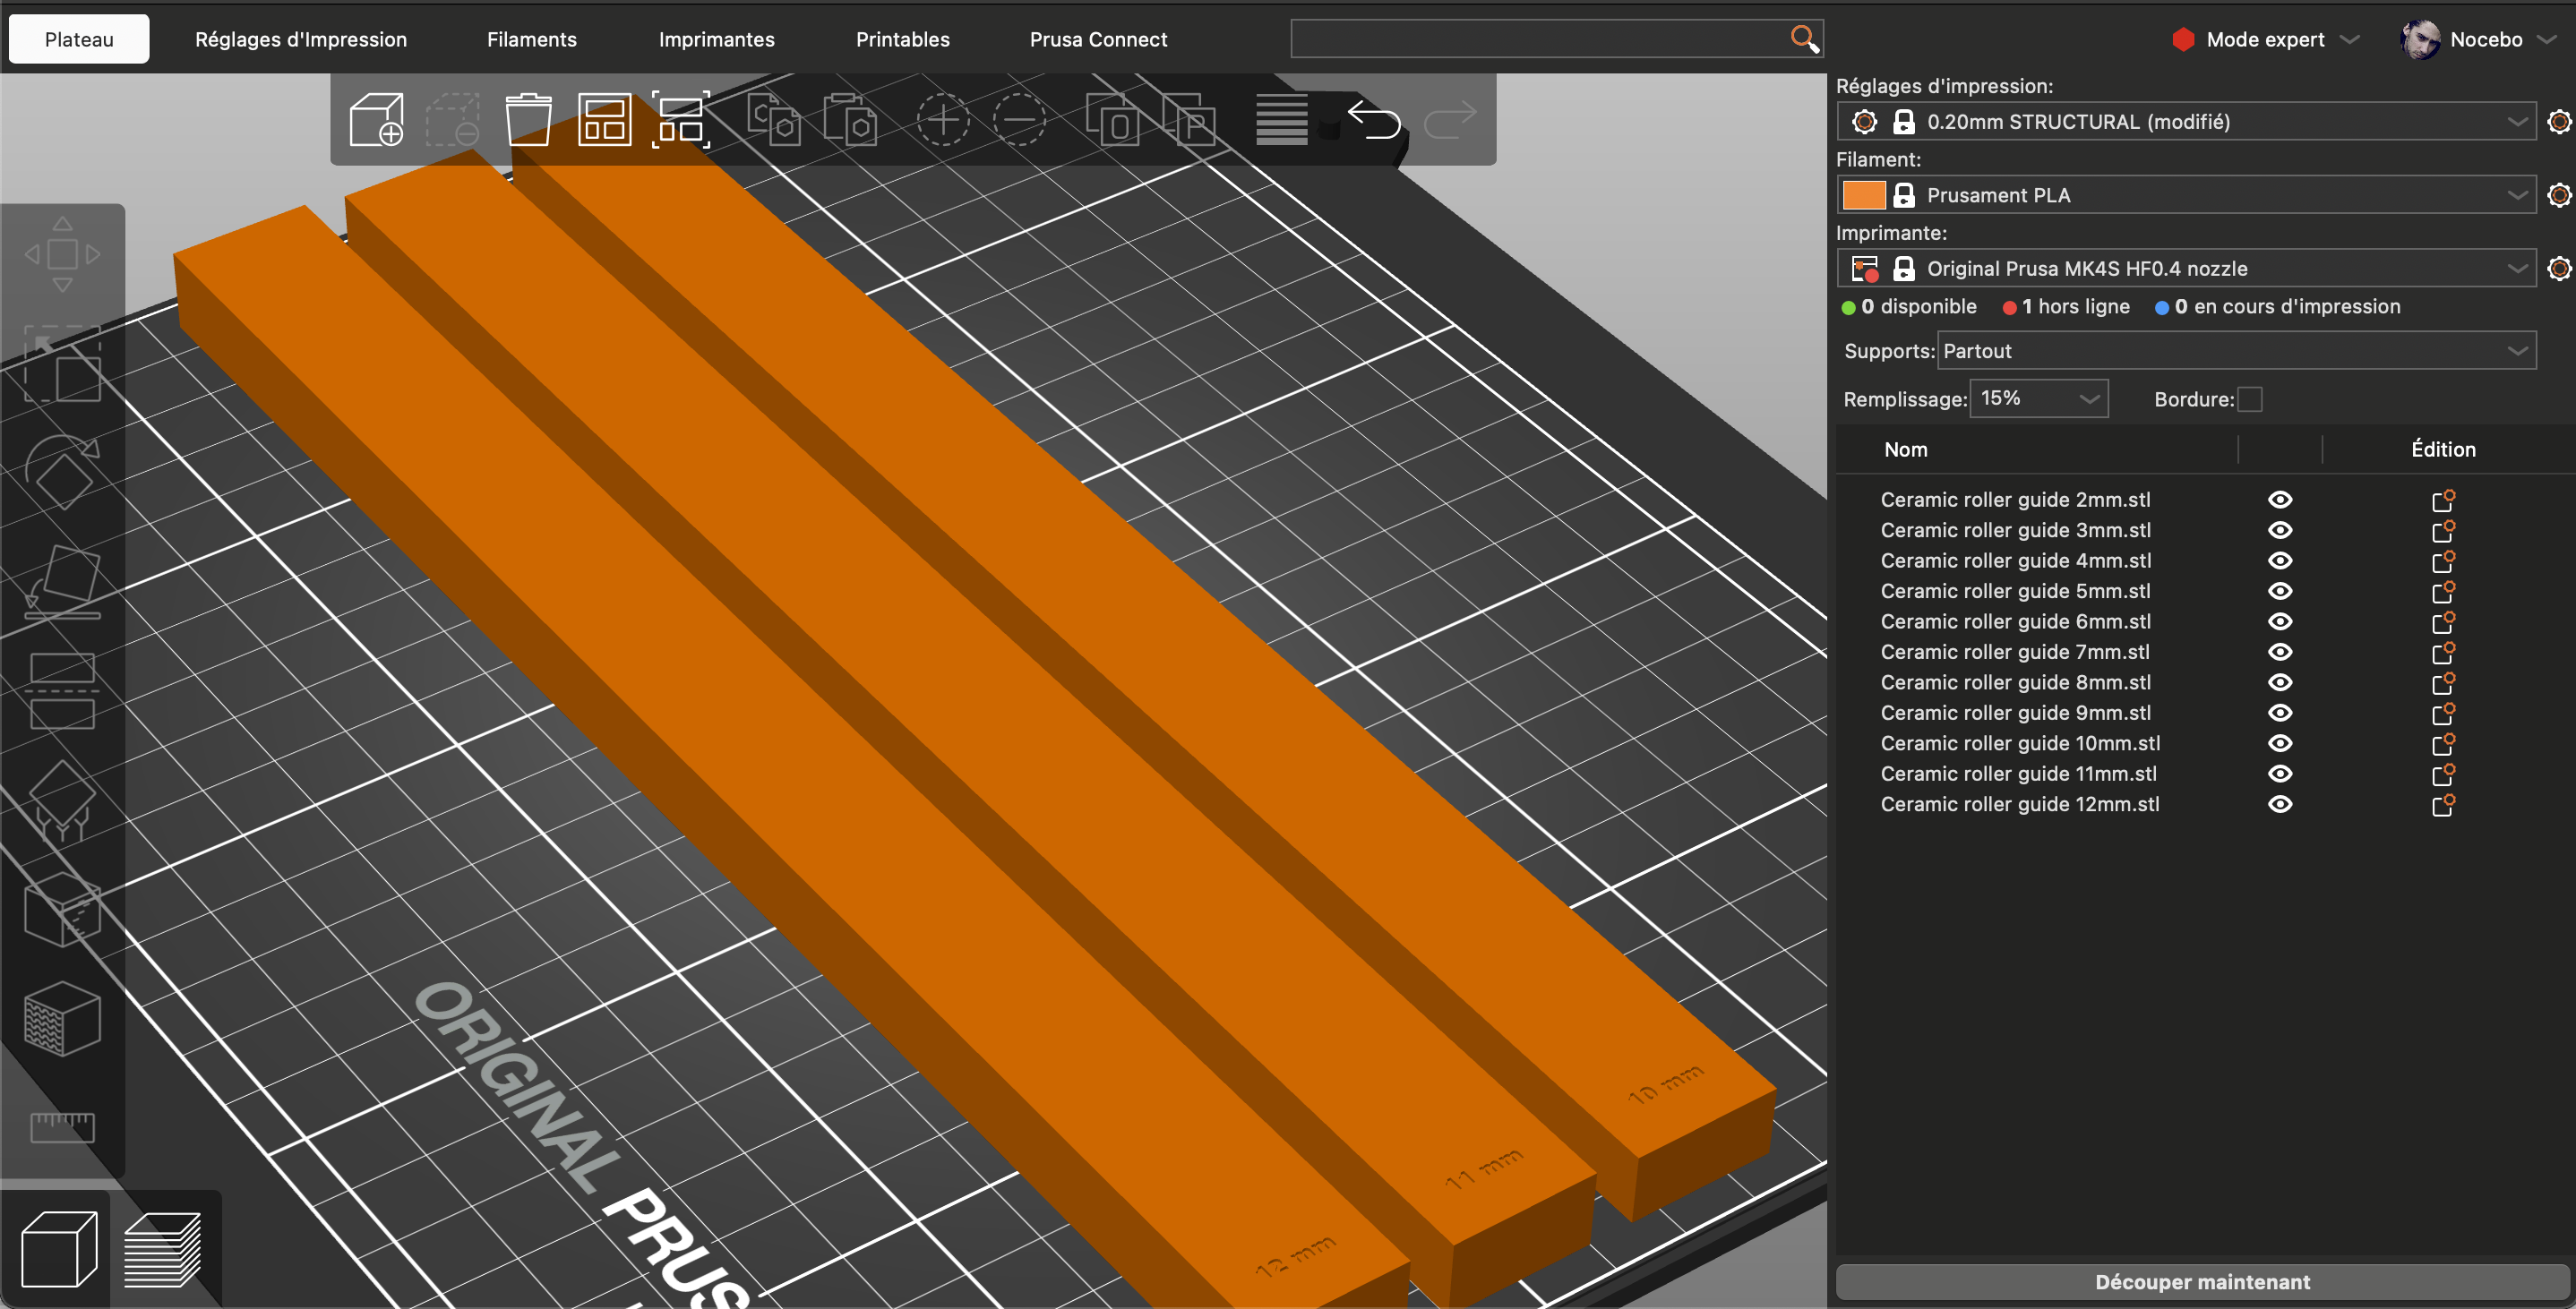Expand the Mode expert dropdown
The image size is (2576, 1309).
point(2265,39)
